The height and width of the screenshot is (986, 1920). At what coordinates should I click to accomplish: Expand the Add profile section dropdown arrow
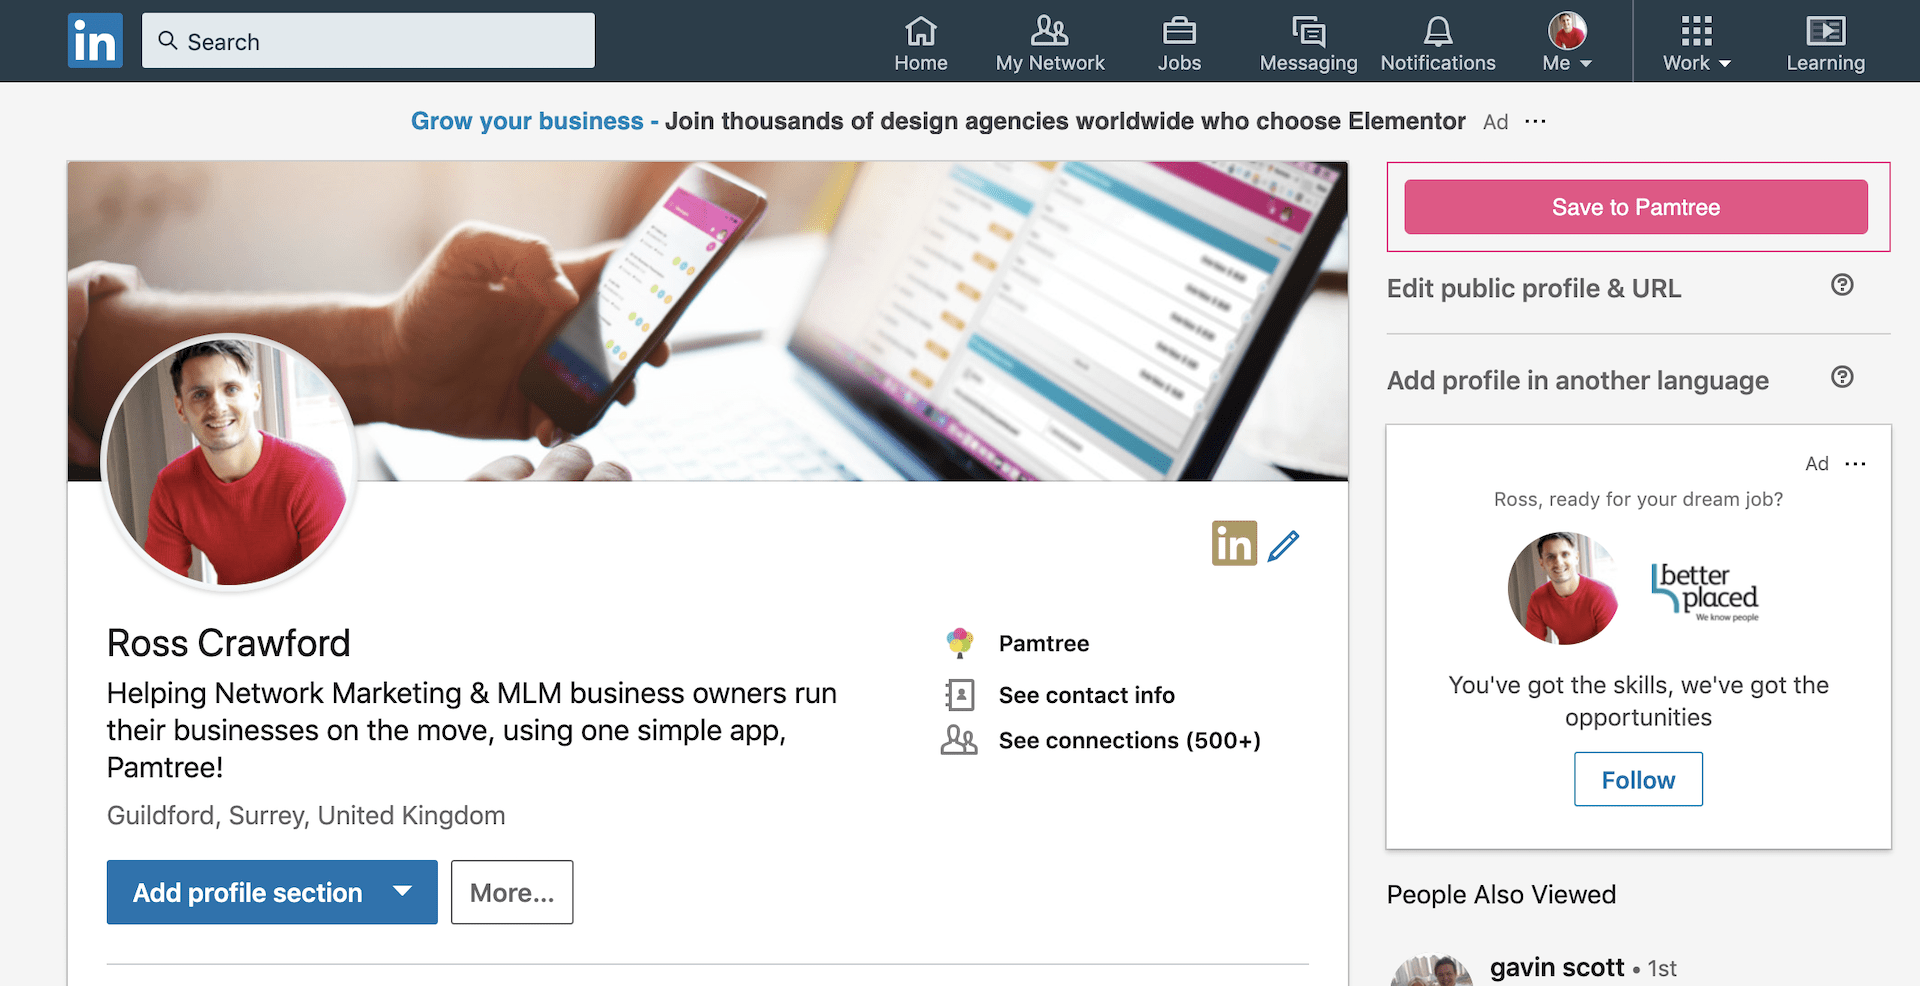click(403, 892)
